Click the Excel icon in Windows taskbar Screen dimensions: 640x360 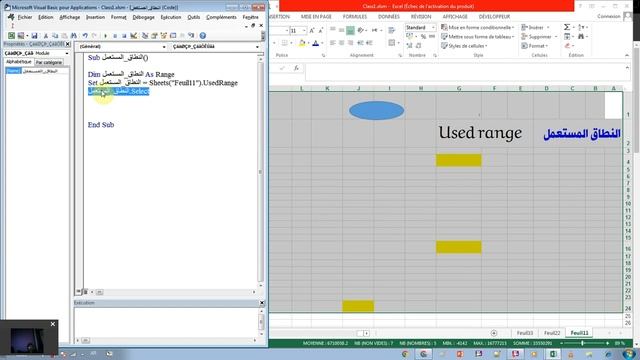pyautogui.click(x=553, y=354)
